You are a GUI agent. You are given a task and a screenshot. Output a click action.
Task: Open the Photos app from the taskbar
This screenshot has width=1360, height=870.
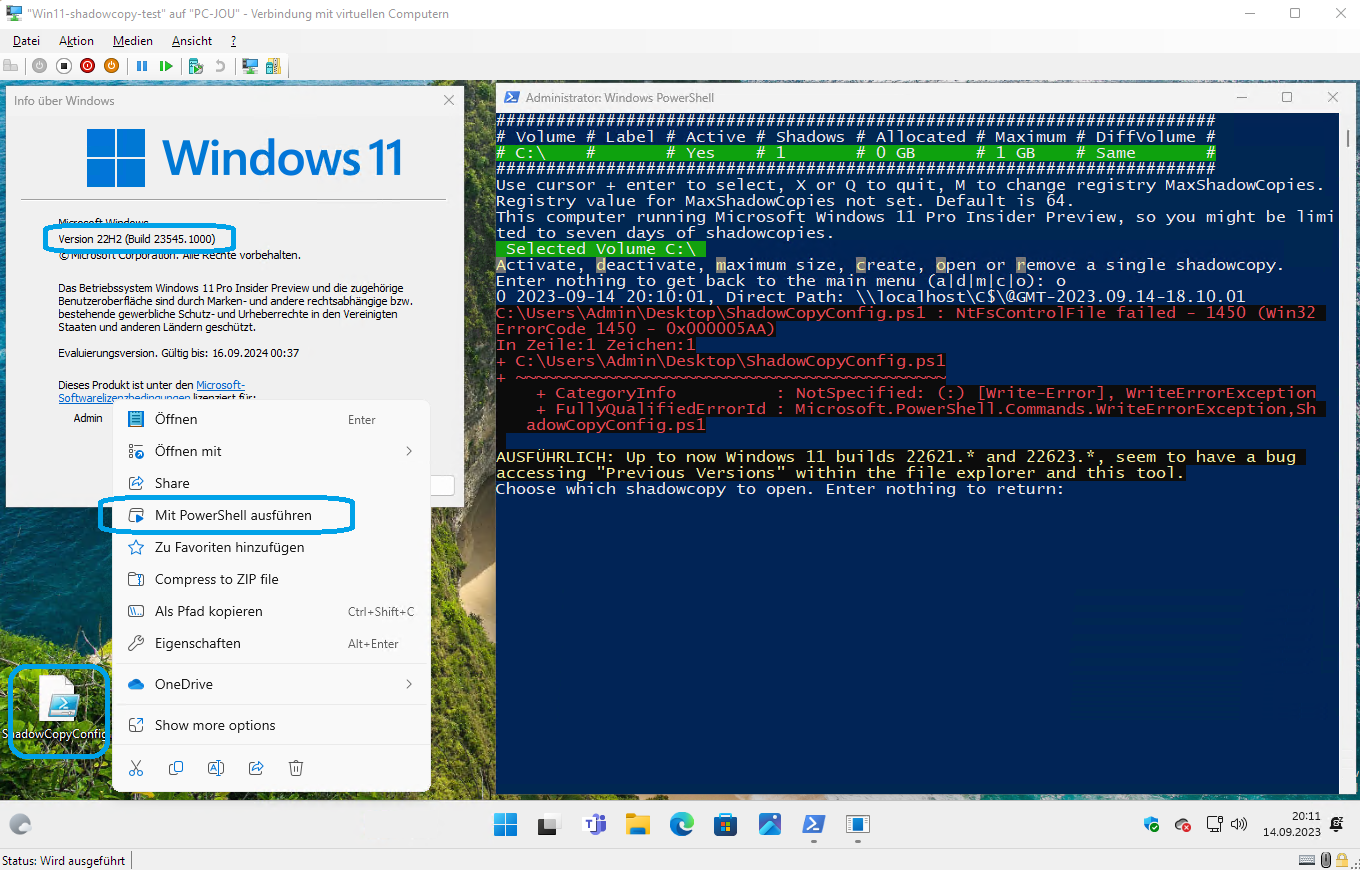pyautogui.click(x=769, y=825)
